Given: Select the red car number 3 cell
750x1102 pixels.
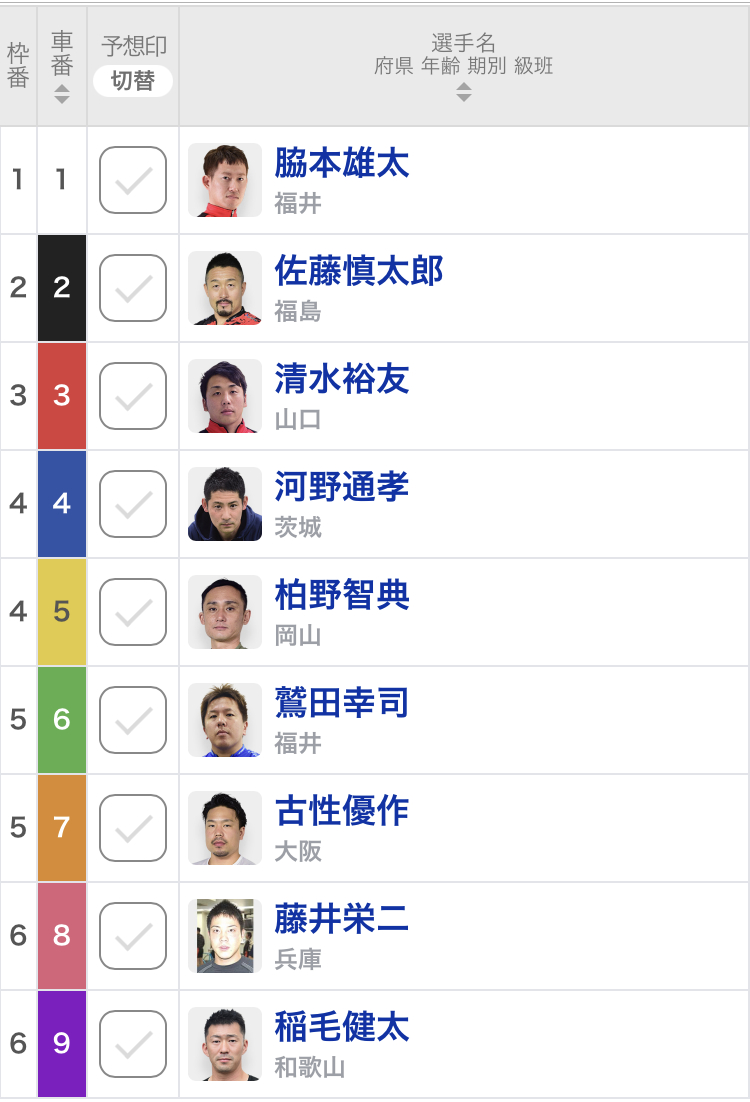Looking at the screenshot, I should [62, 396].
